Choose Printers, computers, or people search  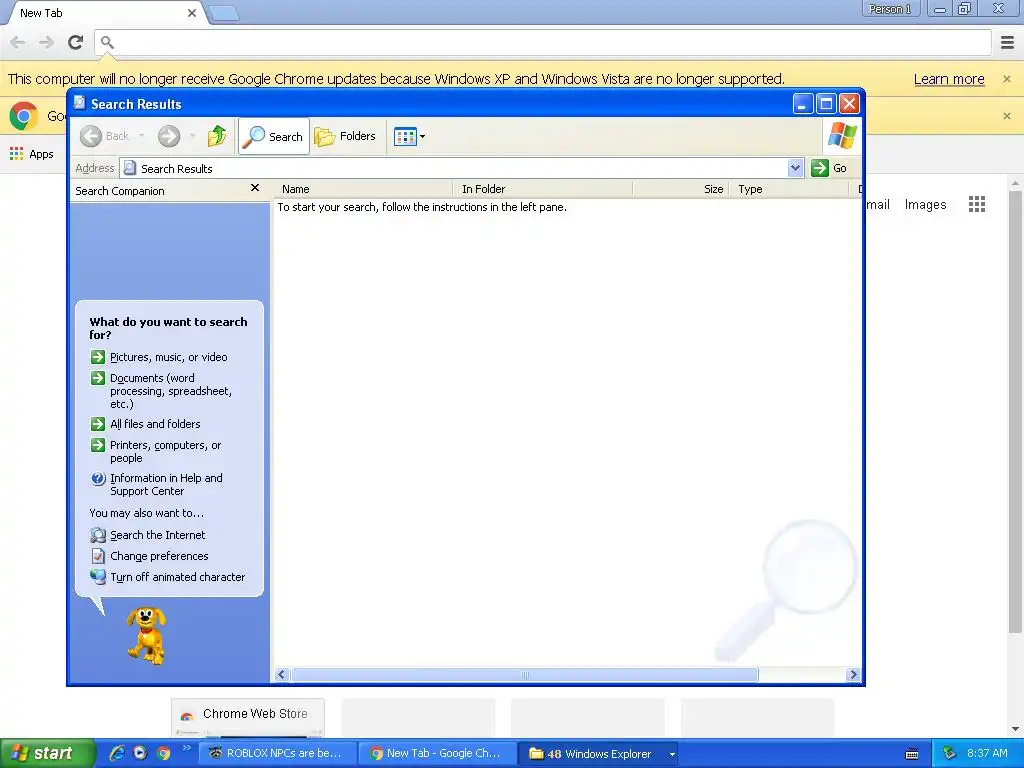pos(166,451)
